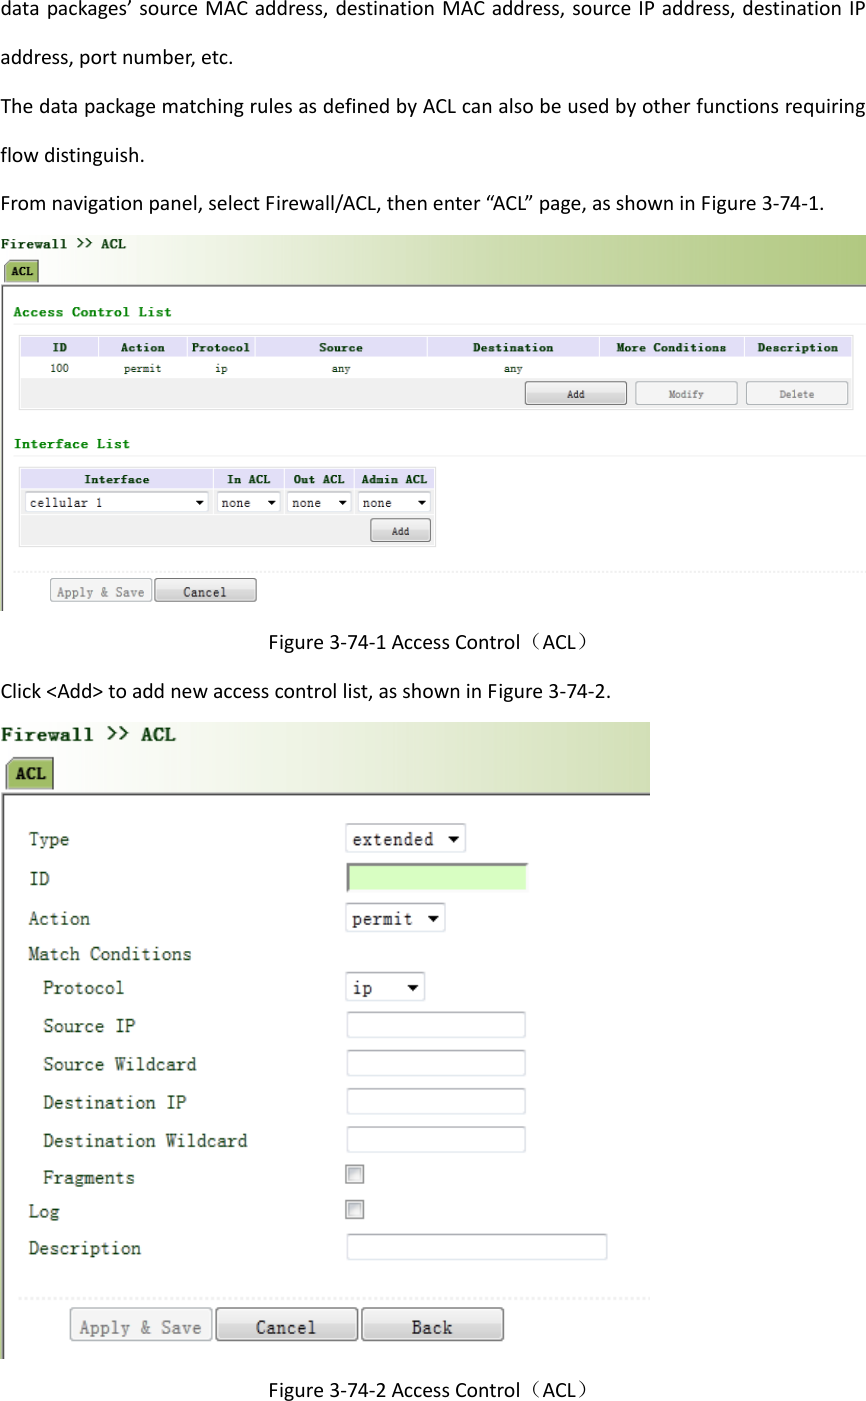
Task: Open the Admin ACL dropdown
Action: (x=393, y=501)
